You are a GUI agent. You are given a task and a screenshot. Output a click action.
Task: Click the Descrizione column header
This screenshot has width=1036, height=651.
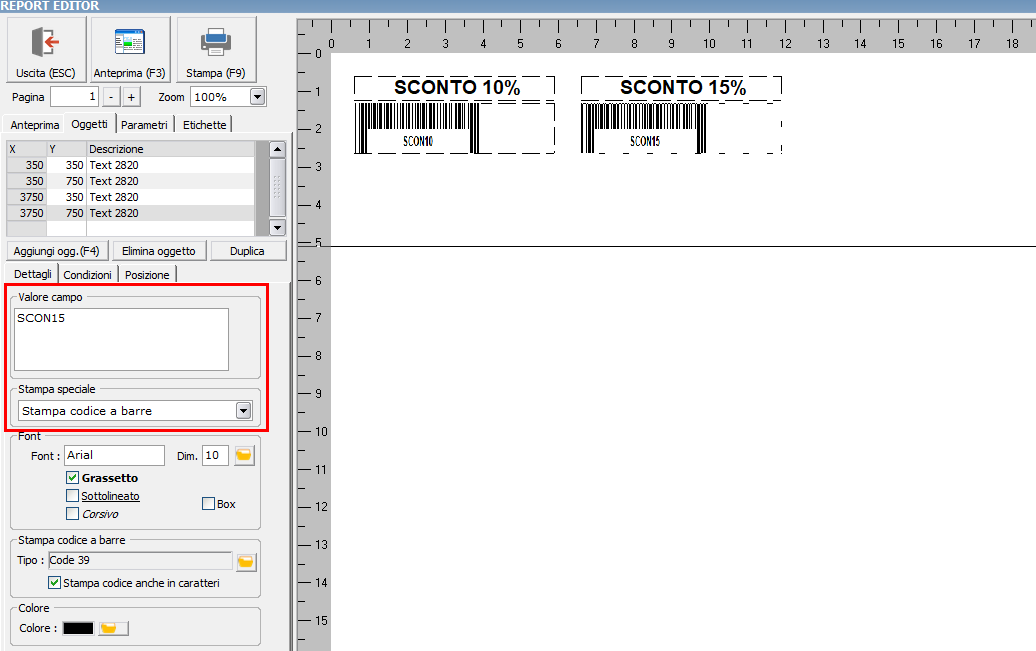170,149
